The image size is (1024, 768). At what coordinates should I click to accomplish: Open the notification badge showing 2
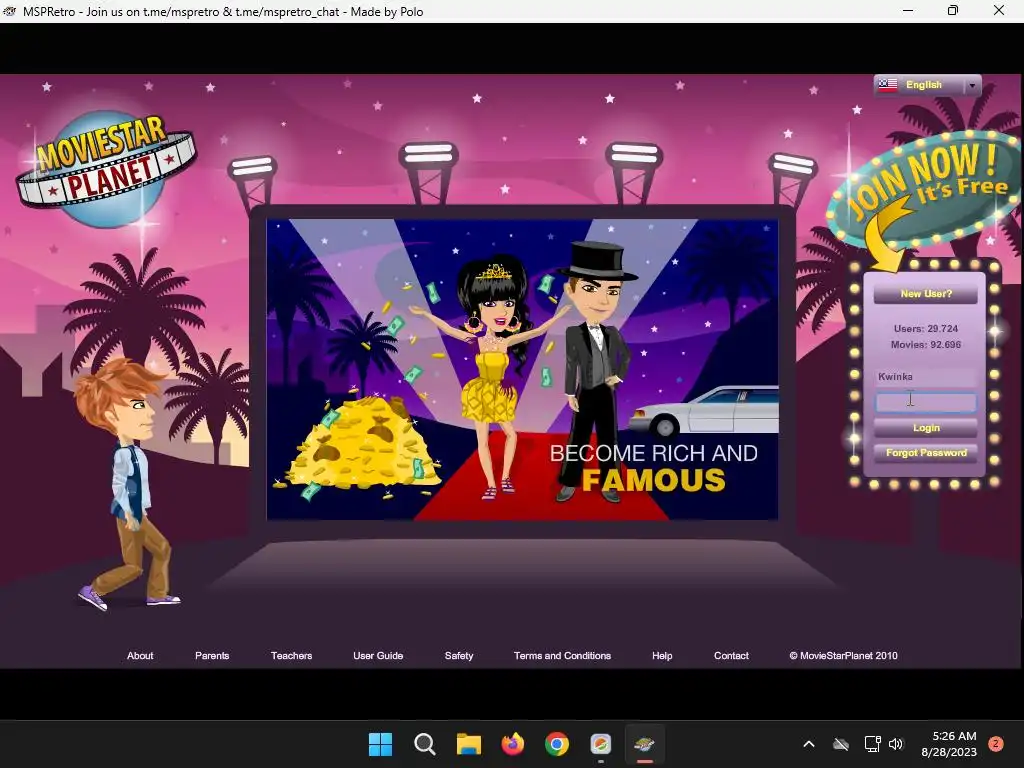[996, 744]
